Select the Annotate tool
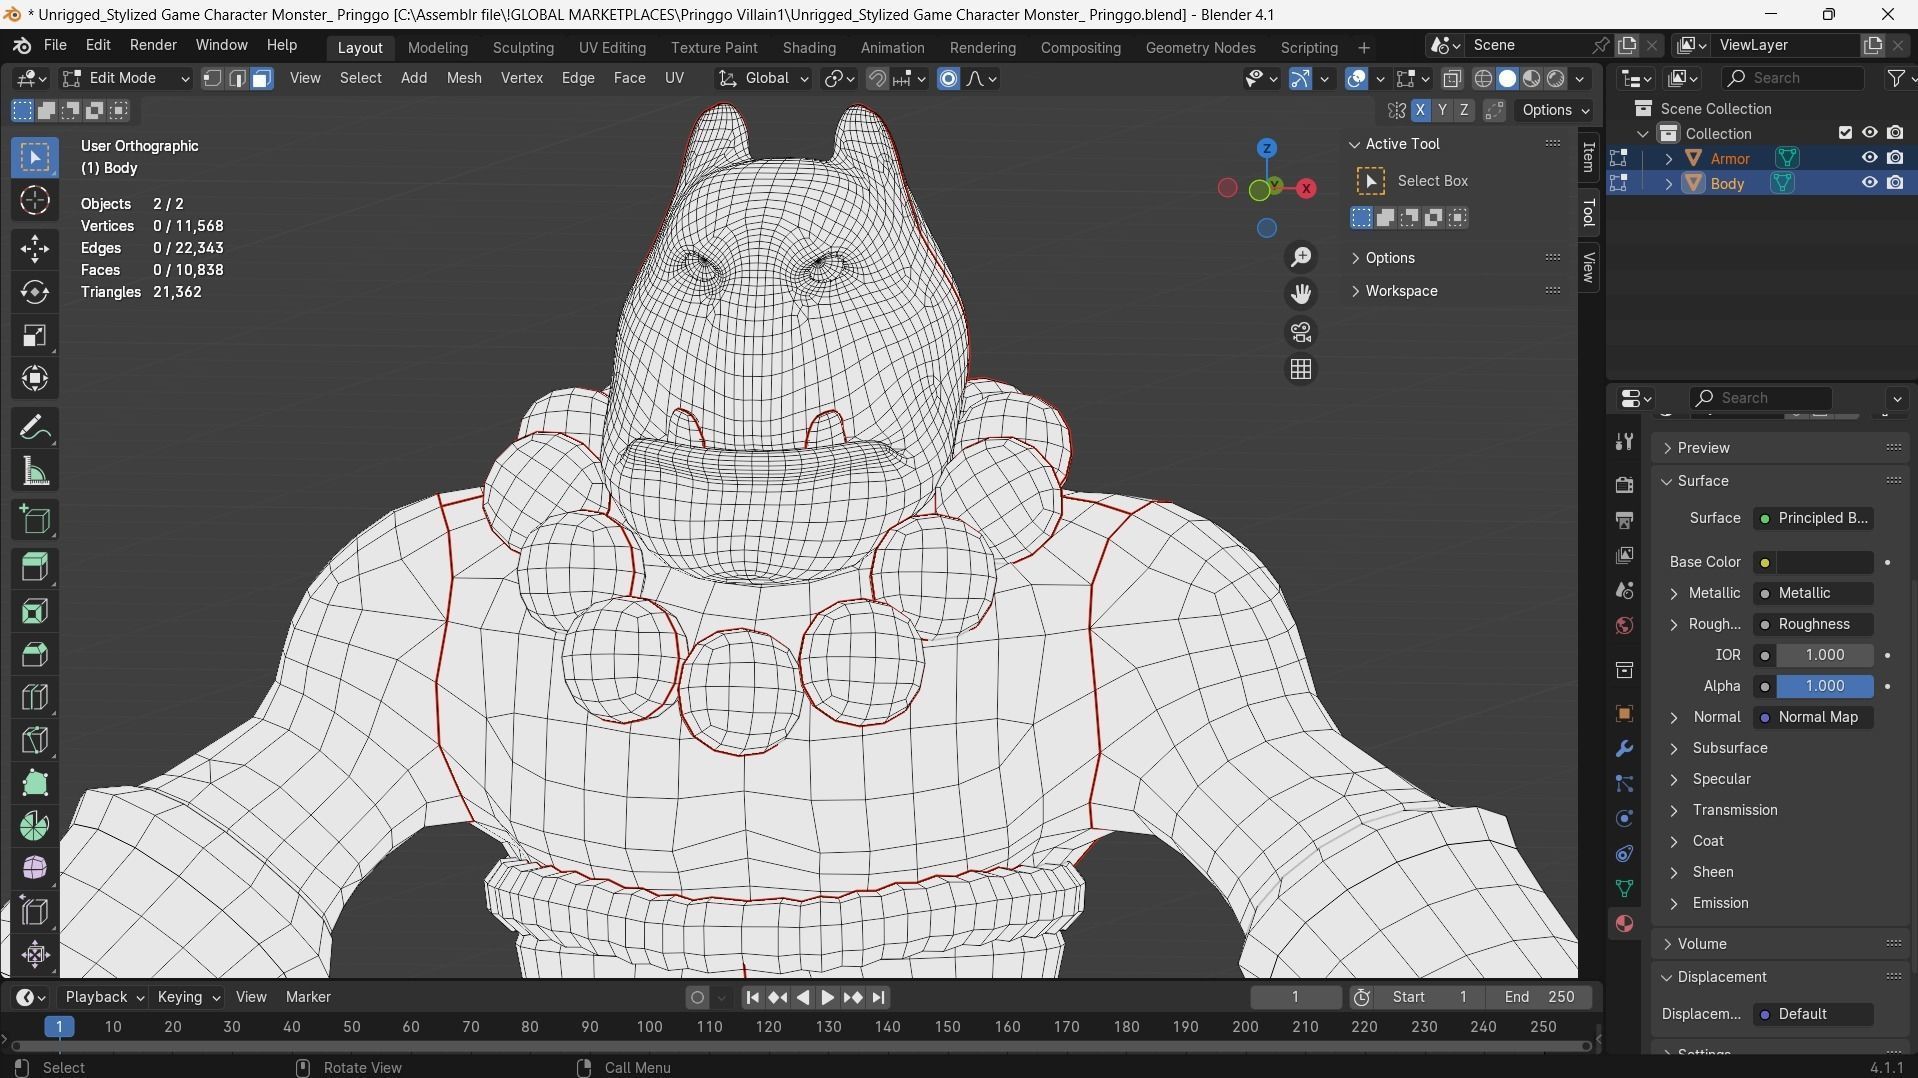The width and height of the screenshot is (1918, 1078). click(35, 428)
